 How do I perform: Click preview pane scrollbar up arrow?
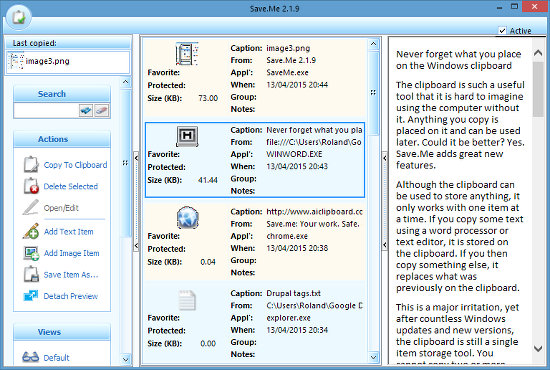538,53
